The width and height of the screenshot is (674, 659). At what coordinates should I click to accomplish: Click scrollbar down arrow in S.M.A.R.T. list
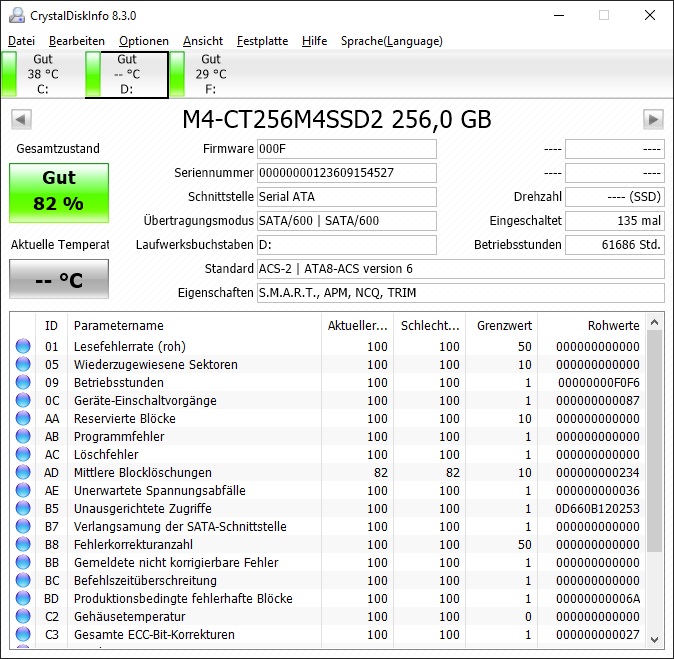[x=654, y=640]
